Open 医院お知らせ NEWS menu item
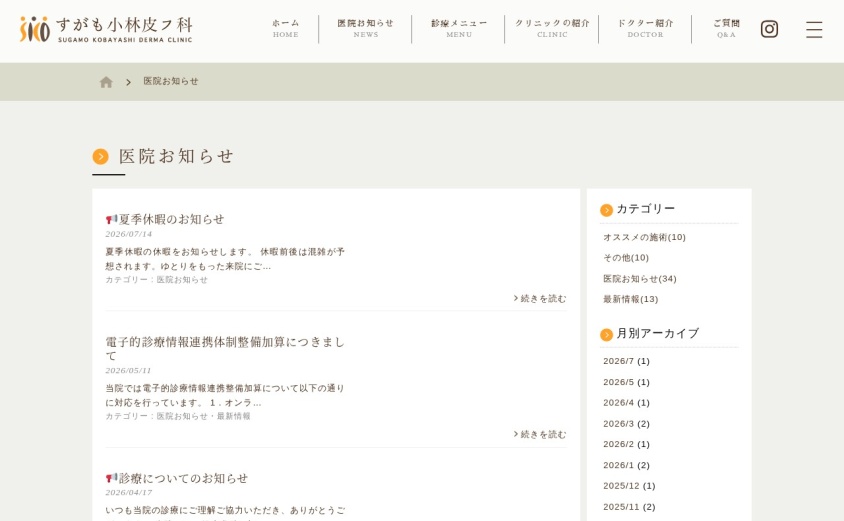 (365, 29)
